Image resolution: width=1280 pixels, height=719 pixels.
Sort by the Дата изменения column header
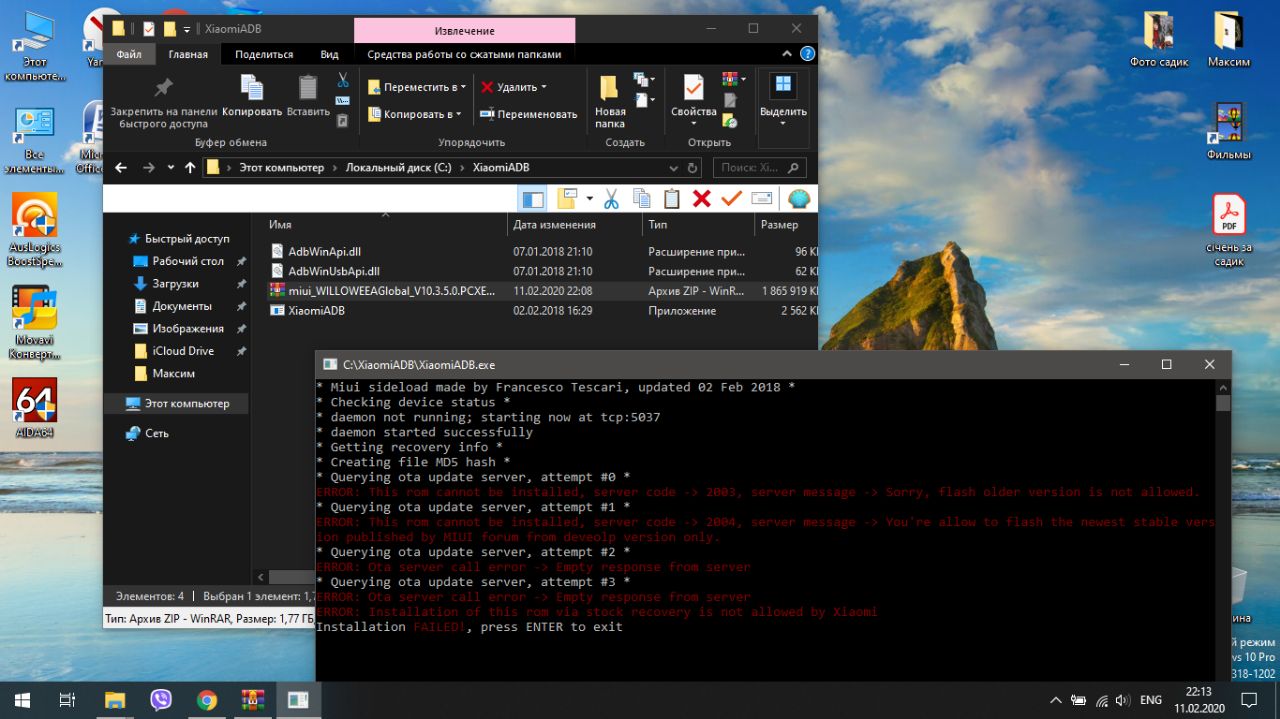click(576, 225)
